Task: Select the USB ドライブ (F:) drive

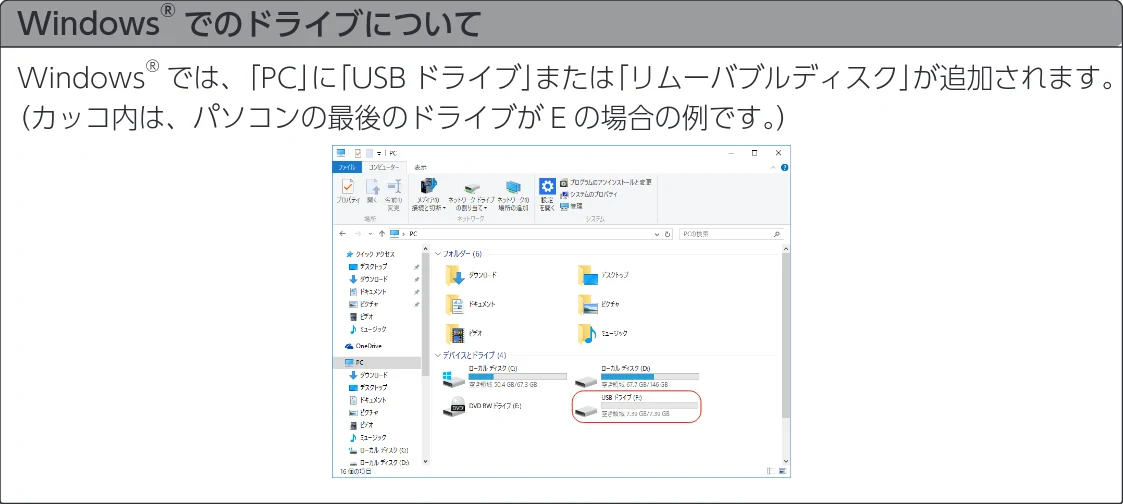Action: (x=637, y=406)
